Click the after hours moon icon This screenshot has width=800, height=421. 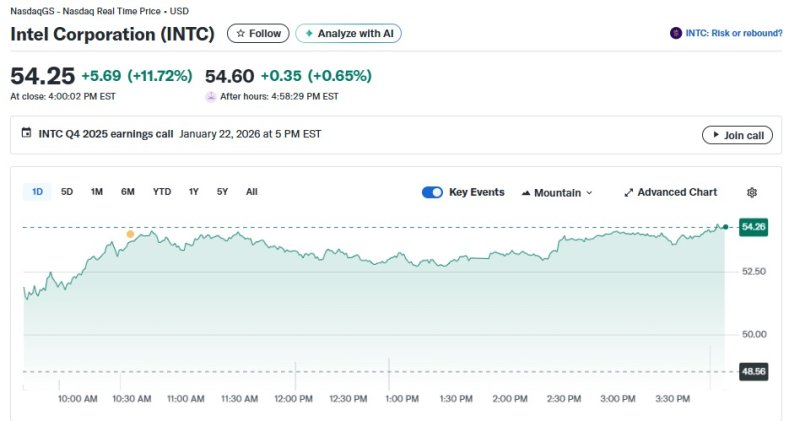(210, 97)
